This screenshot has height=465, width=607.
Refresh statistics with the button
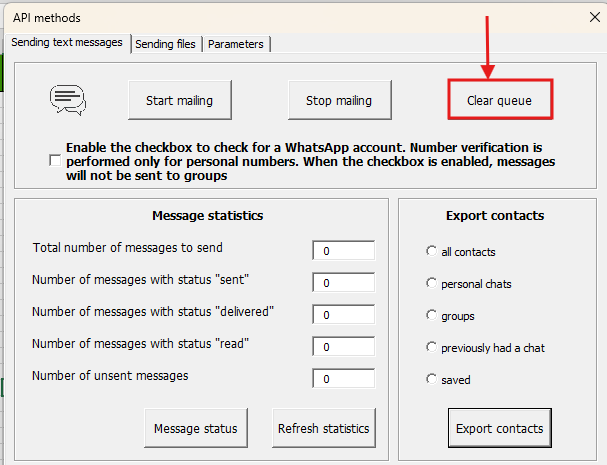click(x=323, y=428)
